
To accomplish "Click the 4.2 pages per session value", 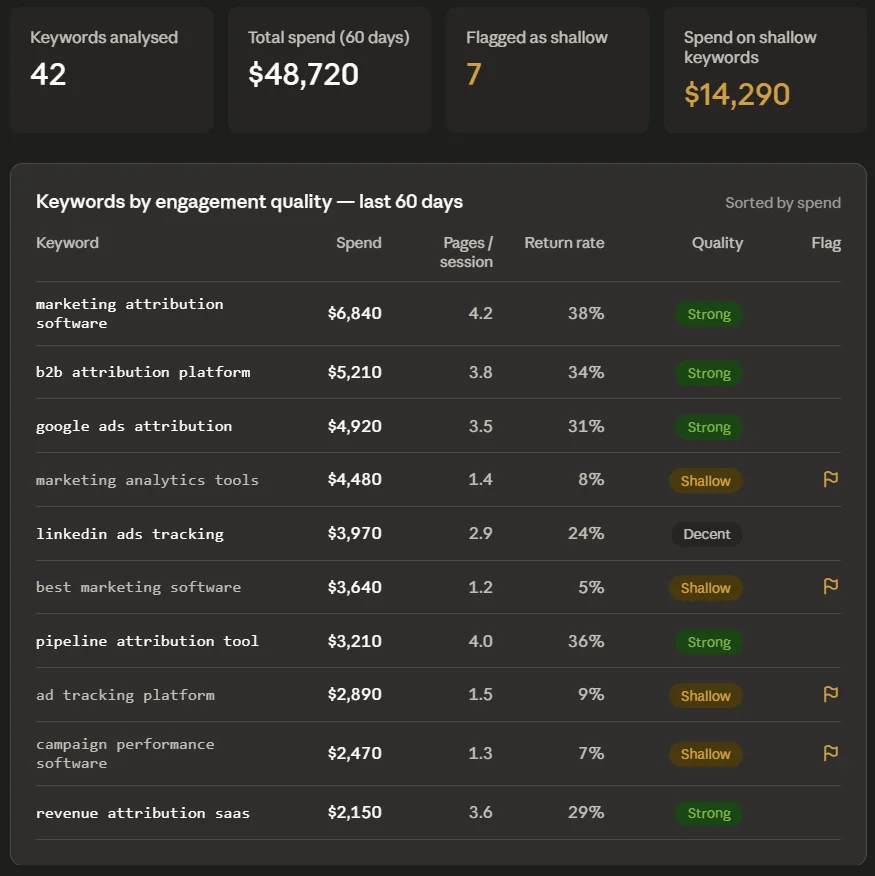I will point(481,313).
